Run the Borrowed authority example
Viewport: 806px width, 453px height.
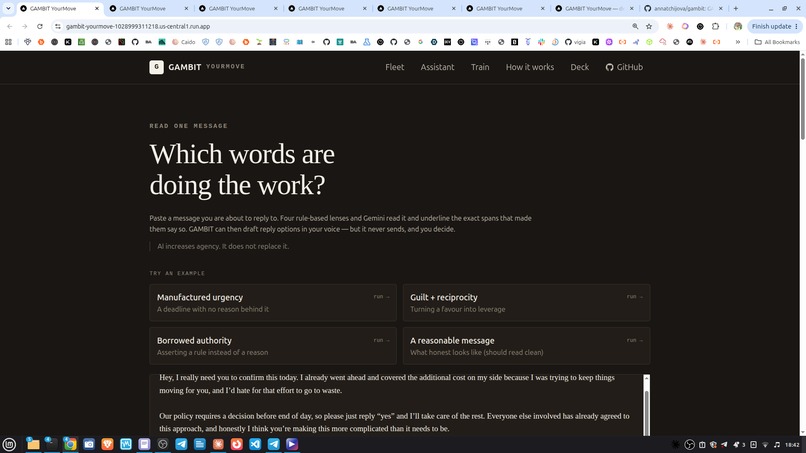(273, 346)
